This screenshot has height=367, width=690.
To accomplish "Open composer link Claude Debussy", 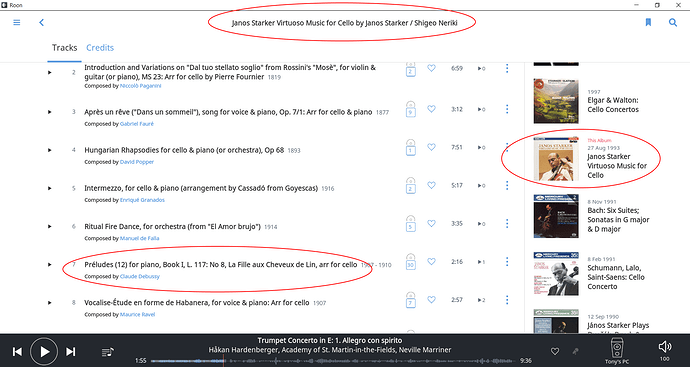I will coord(140,276).
